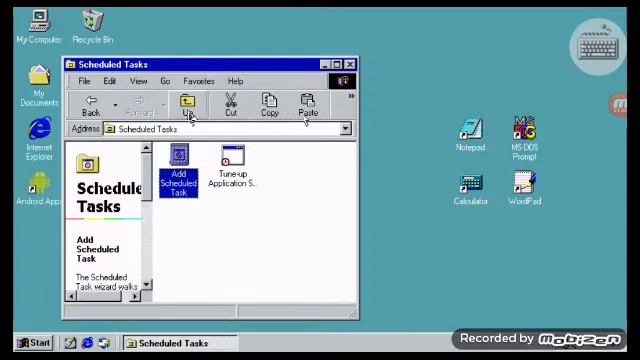
Task: Open the Edit menu
Action: pyautogui.click(x=109, y=81)
